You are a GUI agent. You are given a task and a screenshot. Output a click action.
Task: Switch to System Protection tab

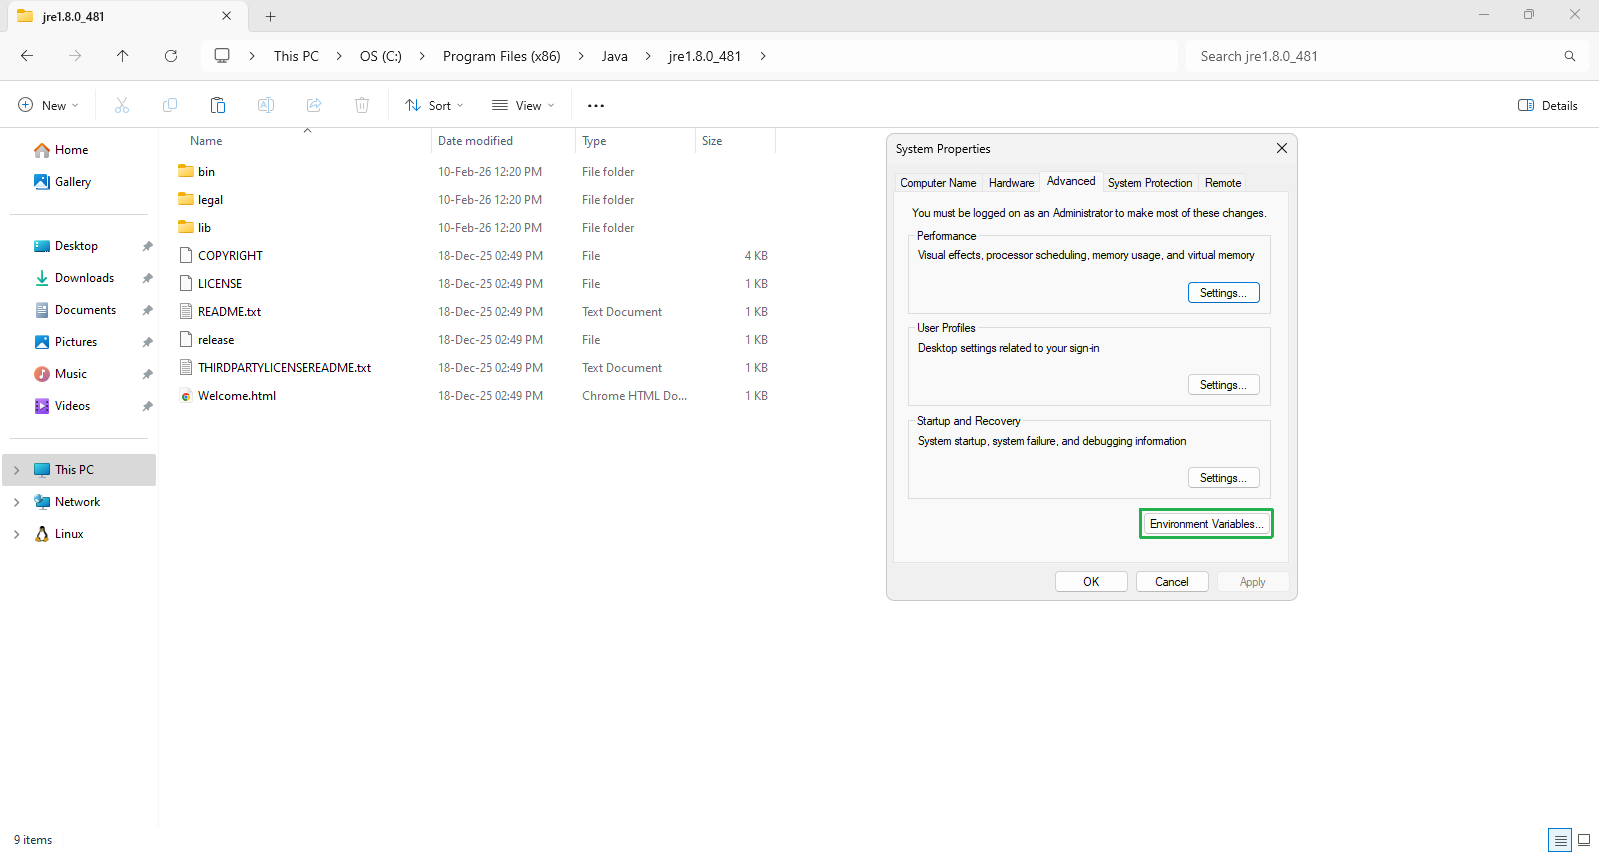click(1150, 183)
